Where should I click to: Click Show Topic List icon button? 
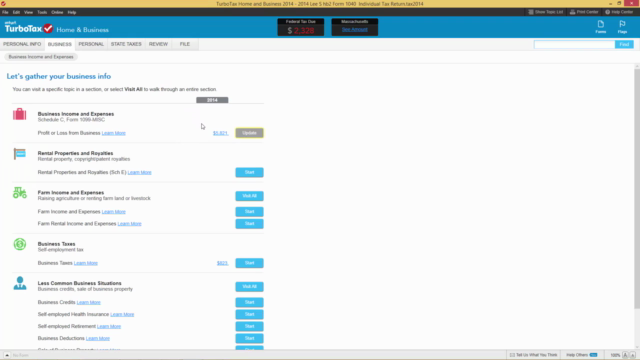click(x=545, y=12)
